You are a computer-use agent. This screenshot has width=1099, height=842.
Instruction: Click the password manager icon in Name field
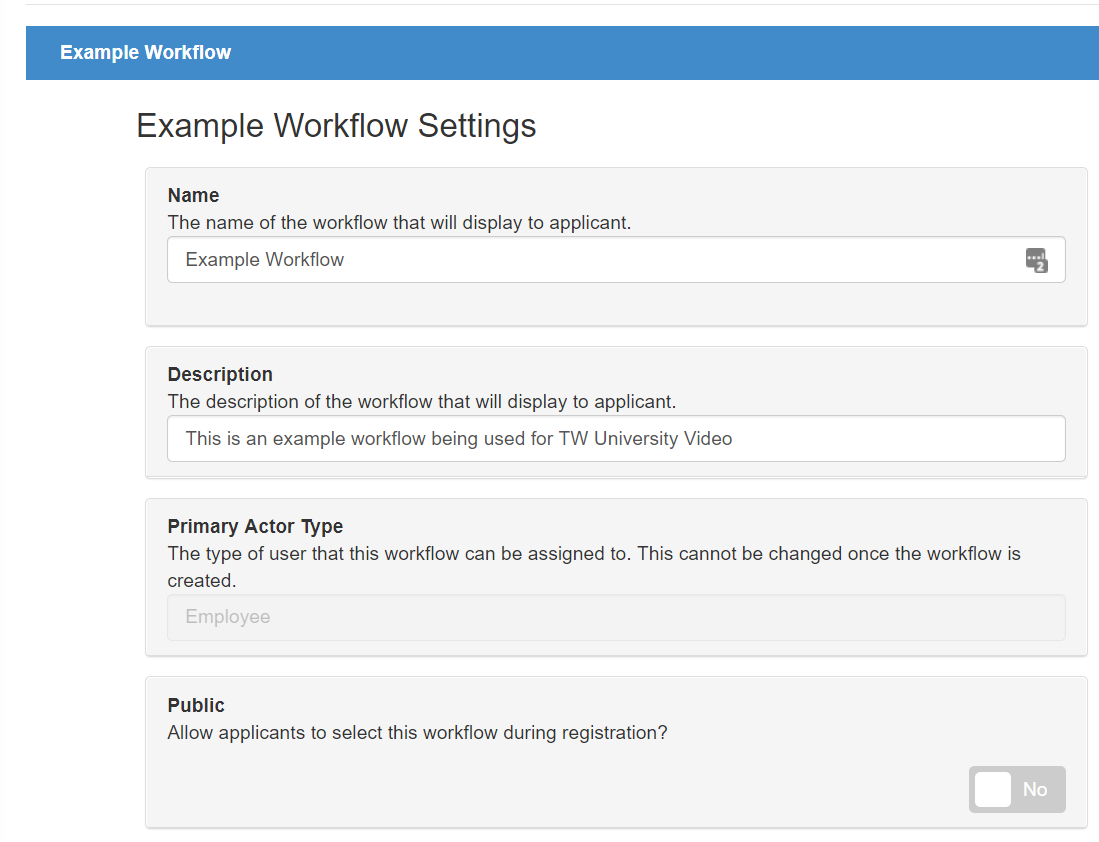click(x=1036, y=260)
